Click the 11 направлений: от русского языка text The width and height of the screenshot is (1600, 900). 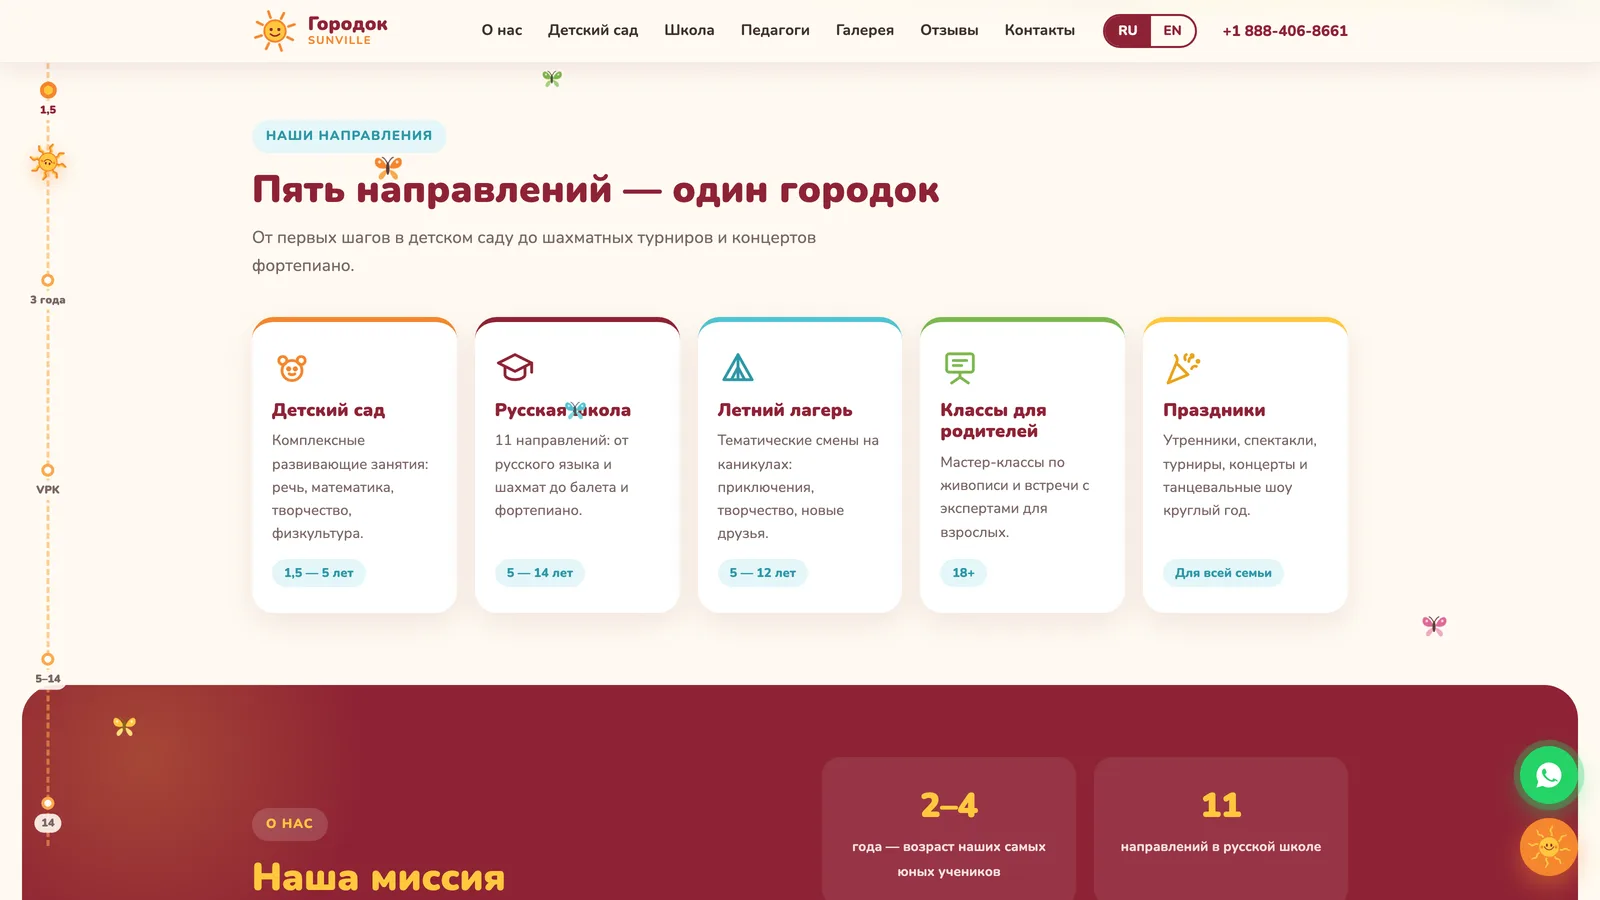[562, 475]
